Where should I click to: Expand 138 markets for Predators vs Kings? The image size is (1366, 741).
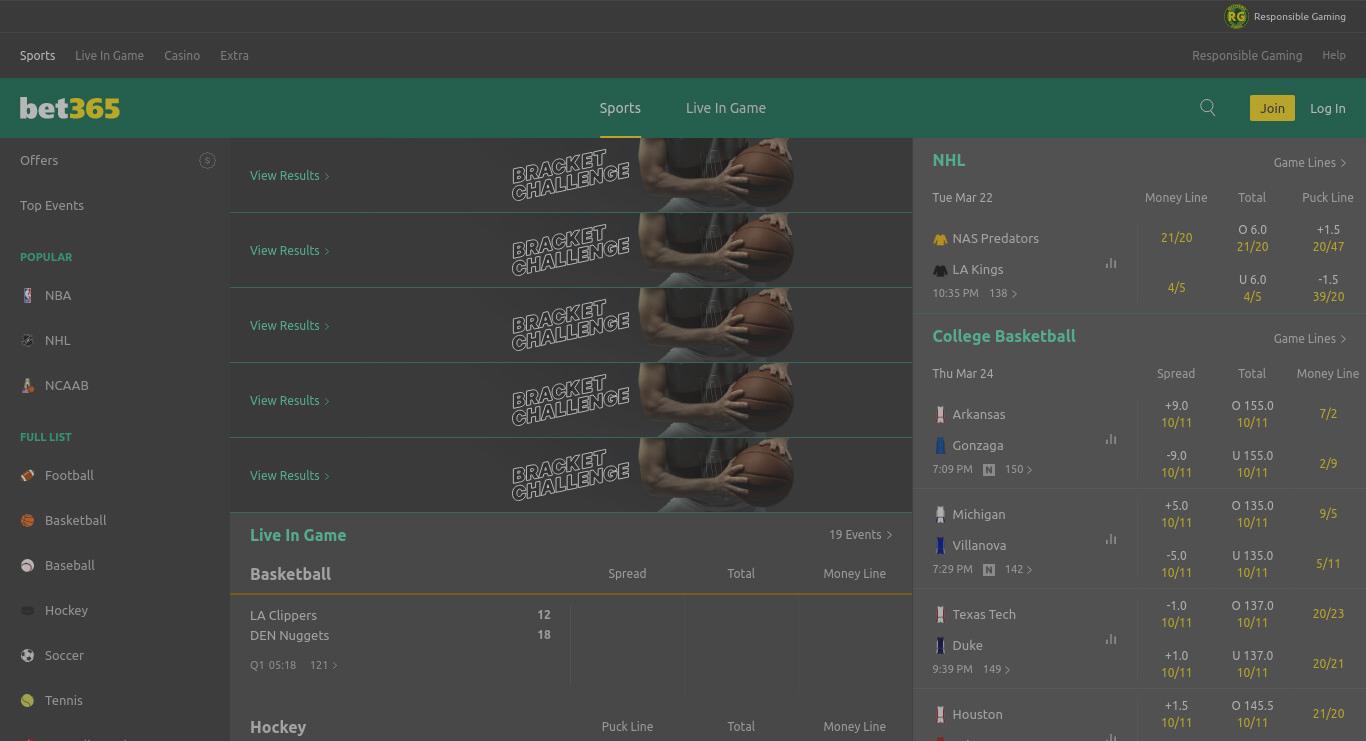(1003, 293)
